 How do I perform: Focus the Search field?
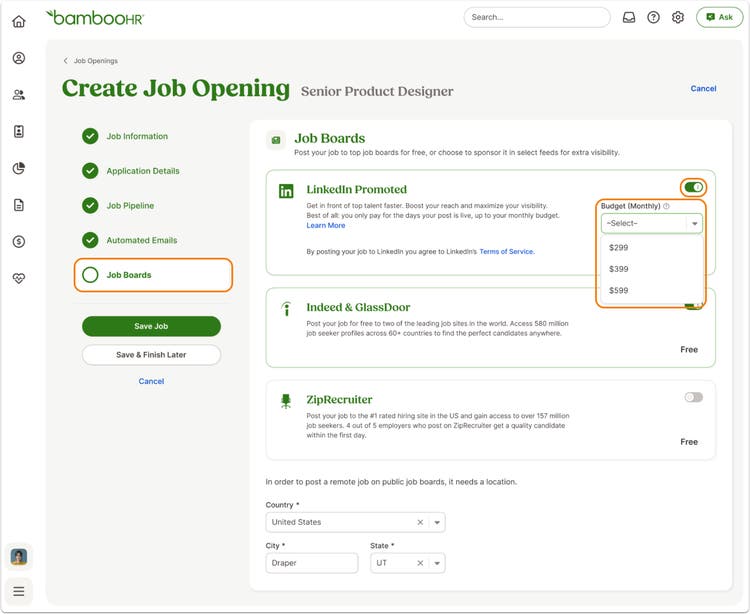coord(537,17)
